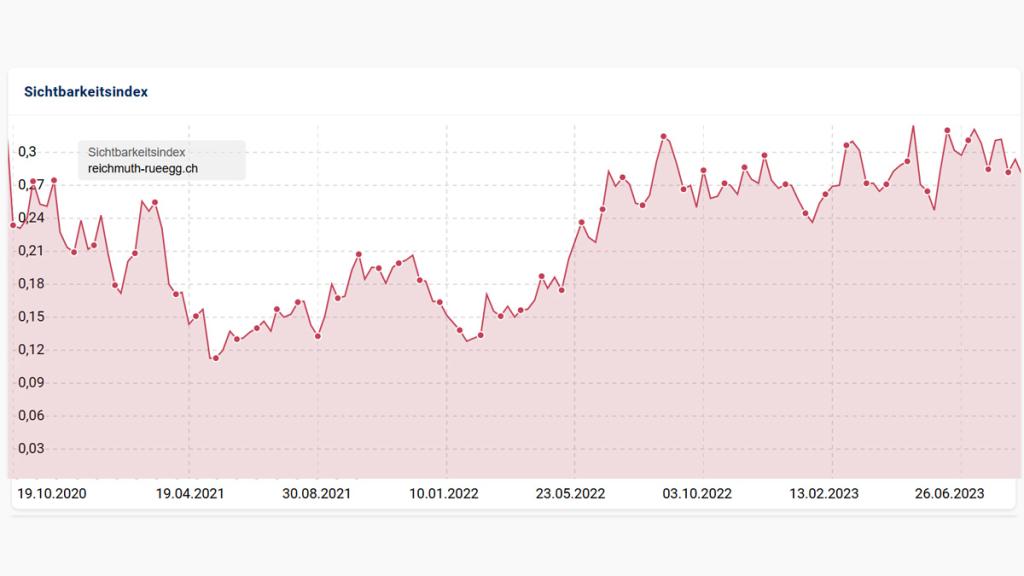Image resolution: width=1024 pixels, height=576 pixels.
Task: Click the 0,12 y-axis label
Action: (30, 350)
